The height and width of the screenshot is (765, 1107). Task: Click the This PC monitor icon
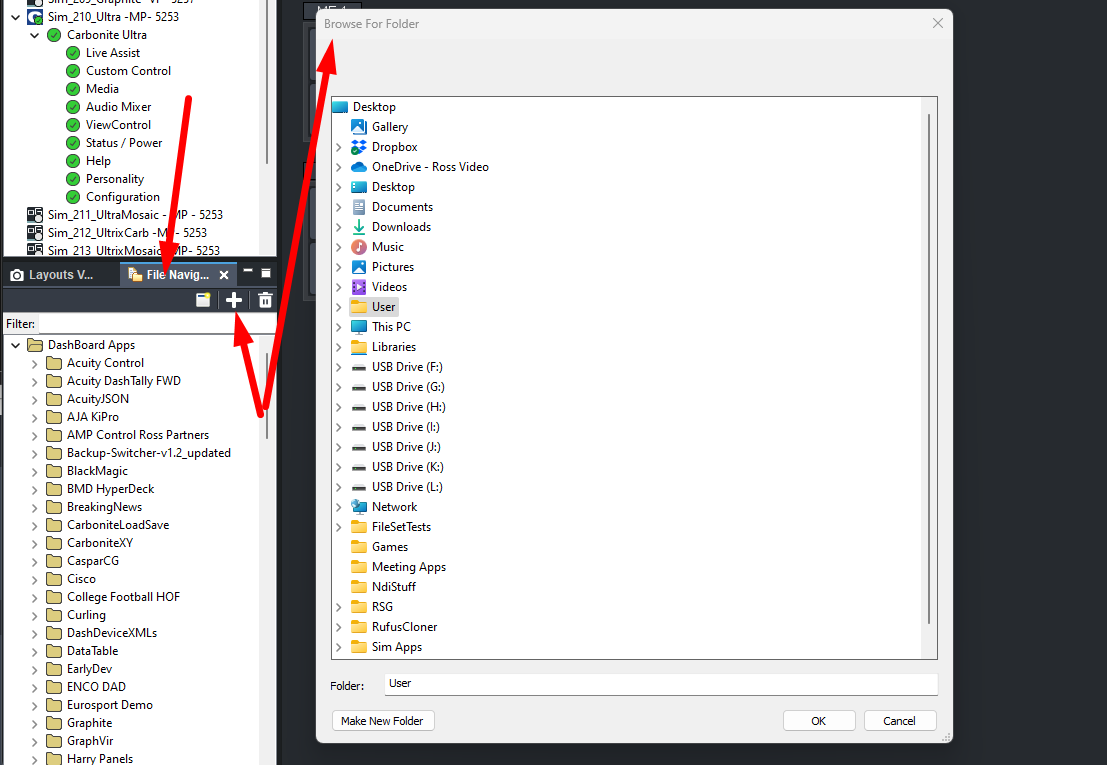click(359, 327)
